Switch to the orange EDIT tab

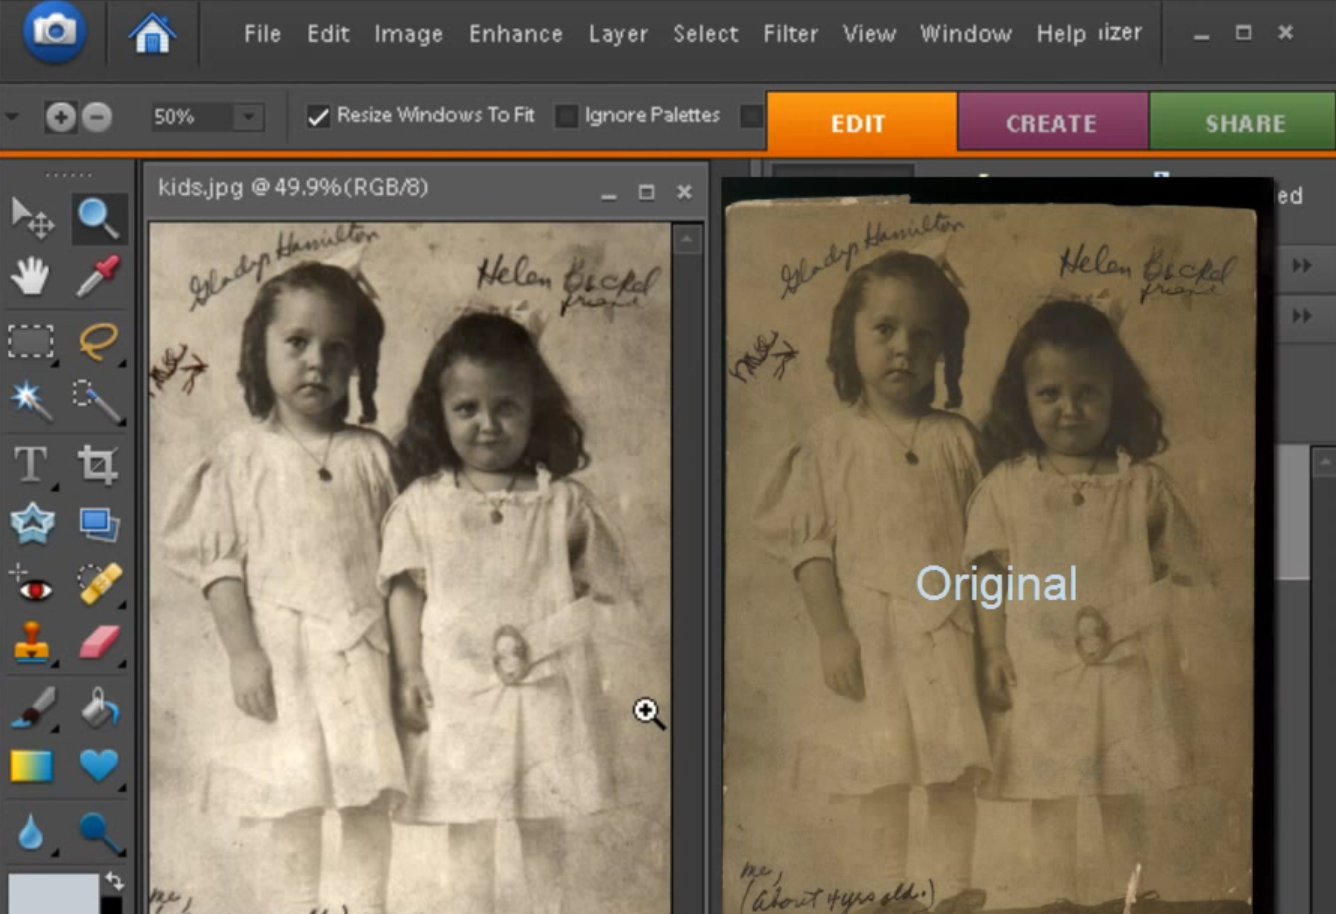click(x=860, y=123)
